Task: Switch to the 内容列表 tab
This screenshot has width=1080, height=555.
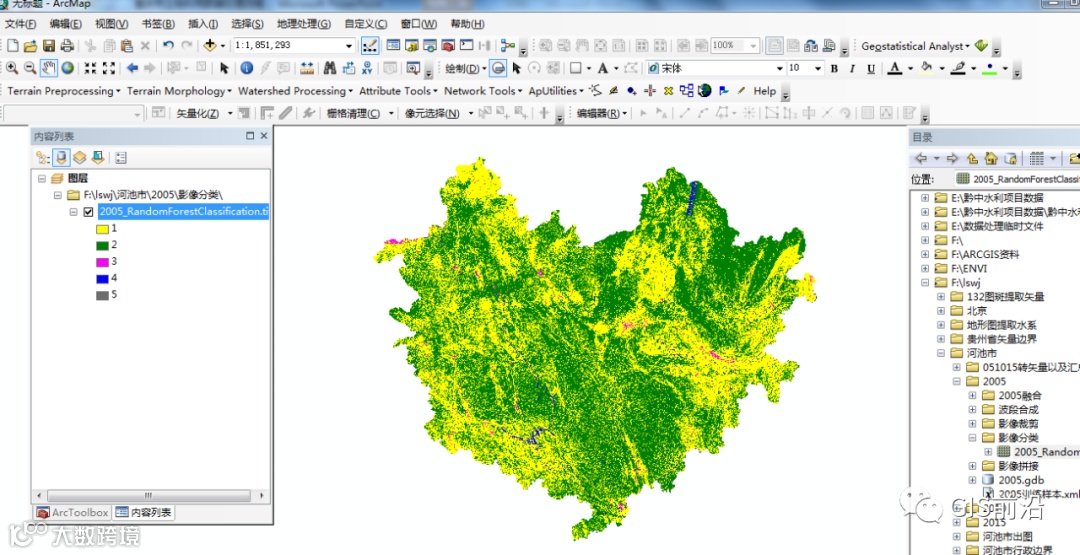Action: 143,513
